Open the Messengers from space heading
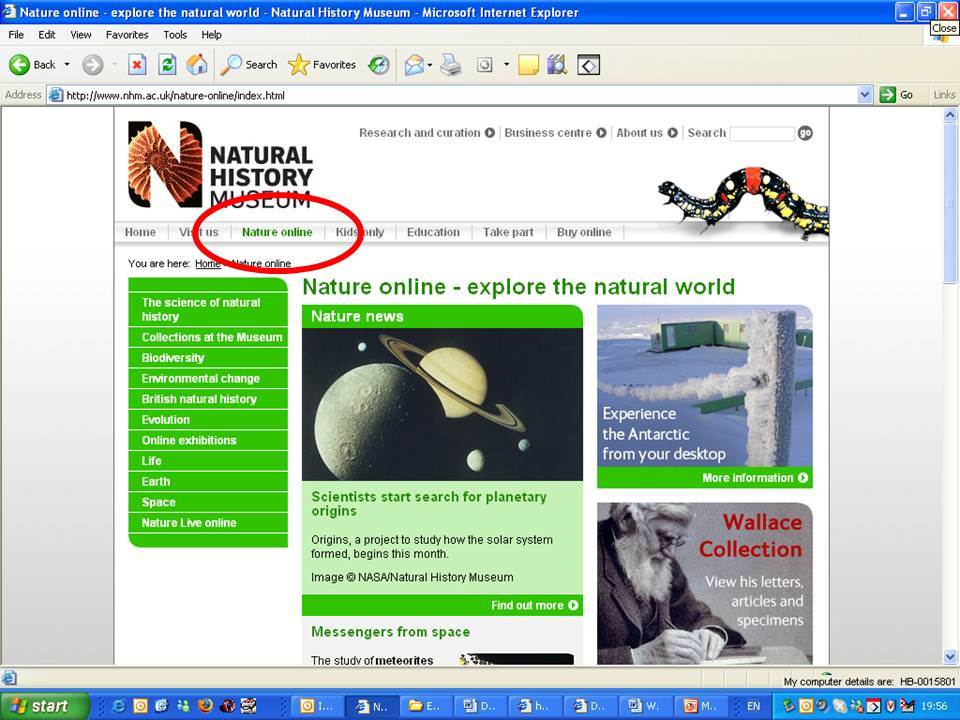Image resolution: width=960 pixels, height=720 pixels. (391, 632)
